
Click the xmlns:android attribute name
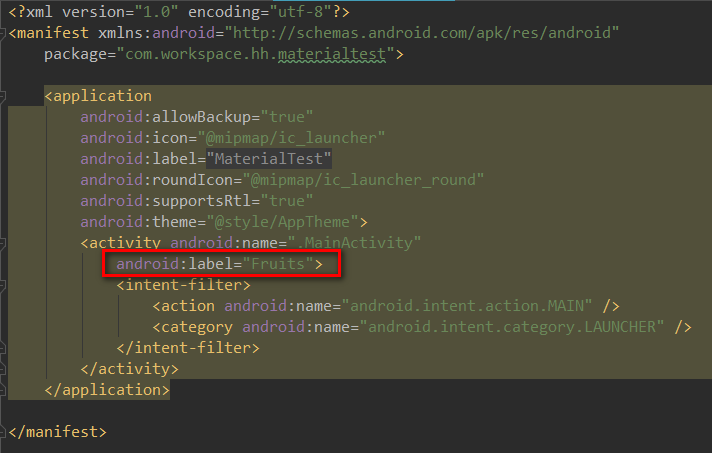point(157,33)
